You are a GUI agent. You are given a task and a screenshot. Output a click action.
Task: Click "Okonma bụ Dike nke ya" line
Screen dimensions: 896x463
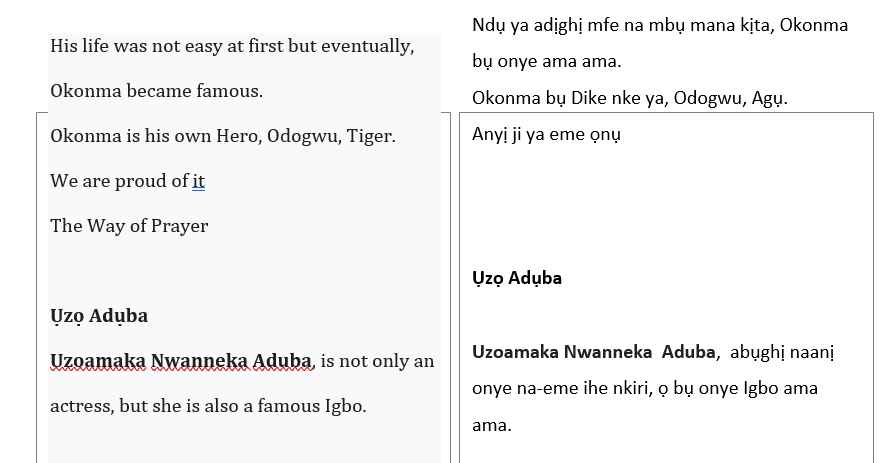630,98
